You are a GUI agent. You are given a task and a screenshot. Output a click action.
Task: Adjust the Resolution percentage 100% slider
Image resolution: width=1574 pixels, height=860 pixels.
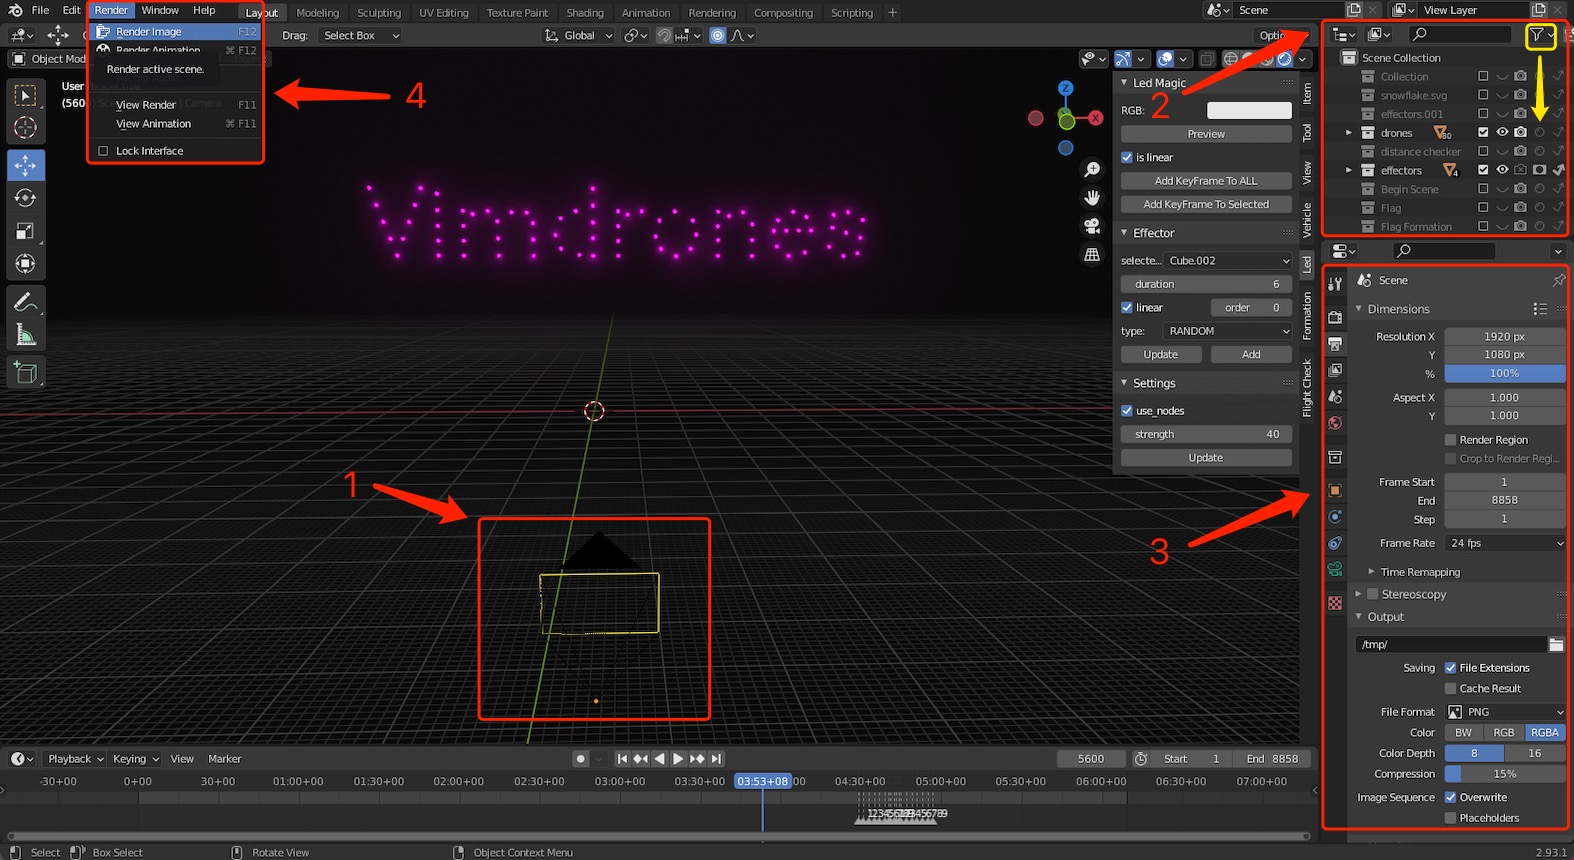coord(1505,374)
